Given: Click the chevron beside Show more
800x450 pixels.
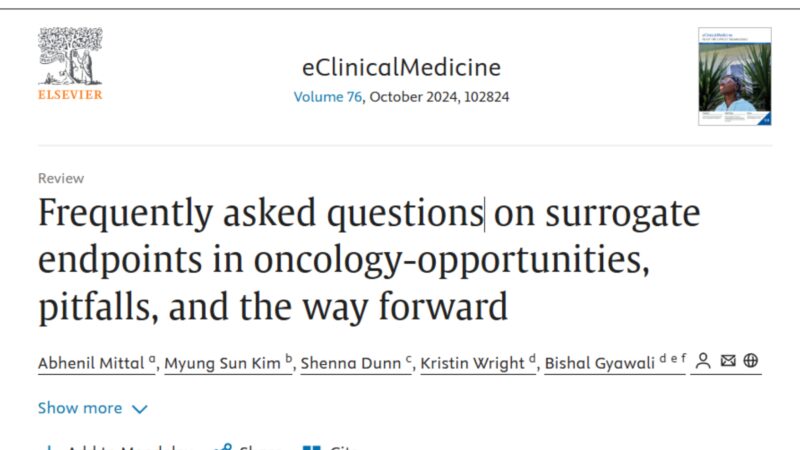Looking at the screenshot, I should click(140, 409).
